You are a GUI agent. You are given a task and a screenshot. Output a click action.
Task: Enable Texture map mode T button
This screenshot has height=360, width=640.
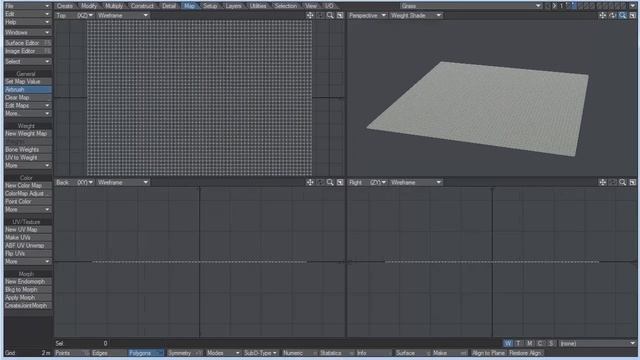tap(518, 343)
